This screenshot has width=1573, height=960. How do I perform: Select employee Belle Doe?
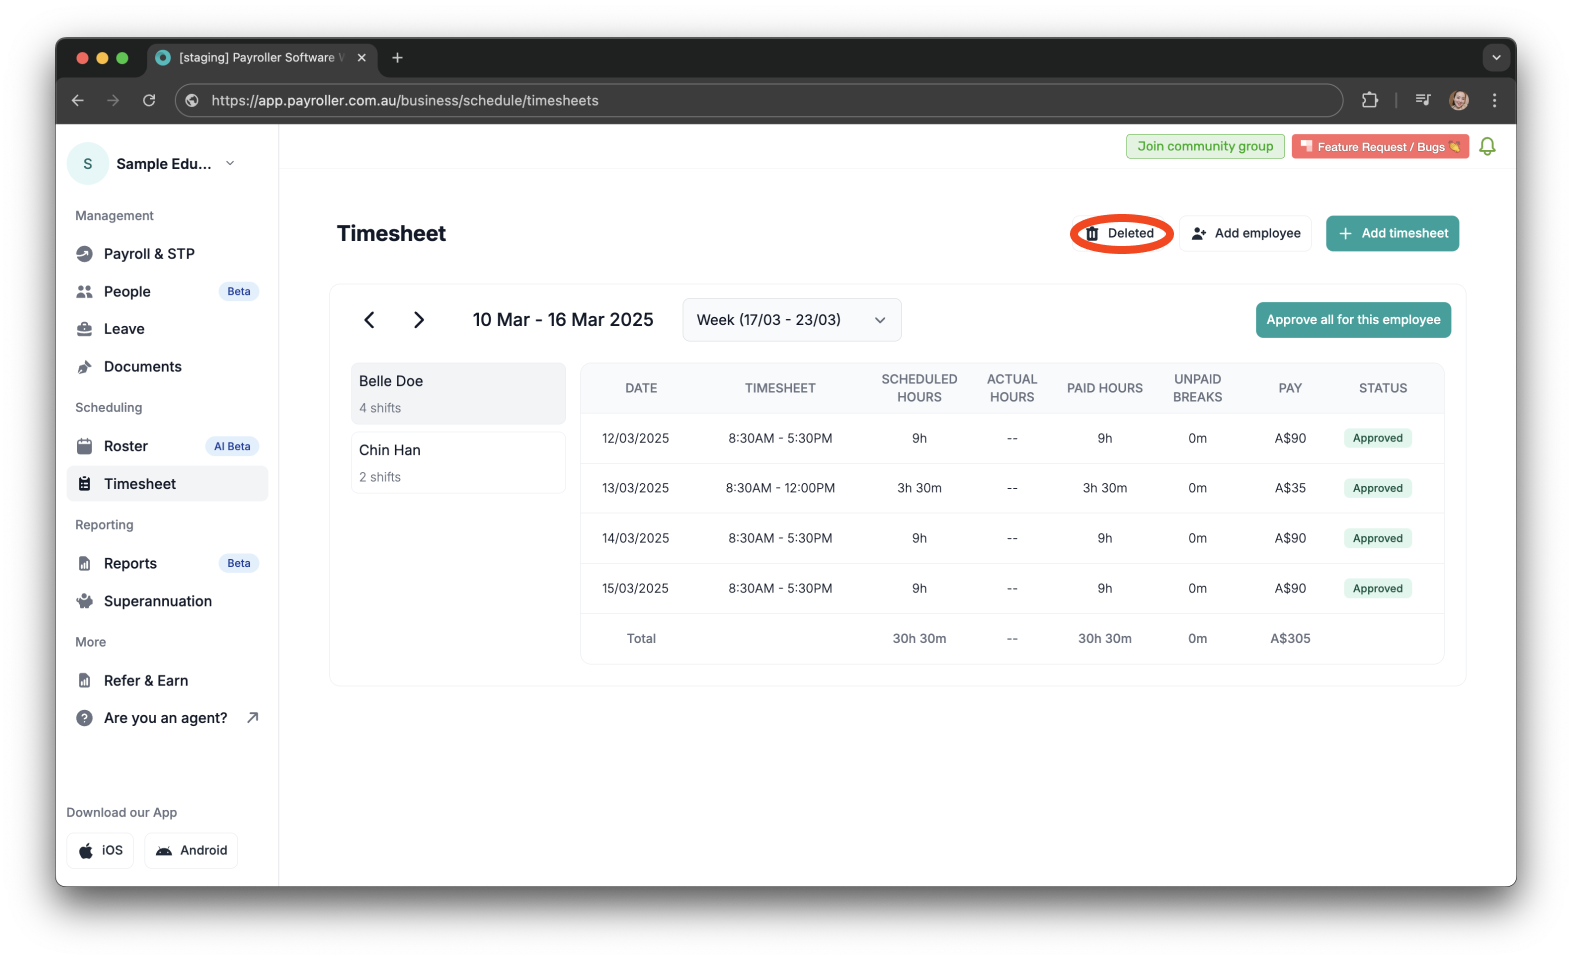point(458,394)
